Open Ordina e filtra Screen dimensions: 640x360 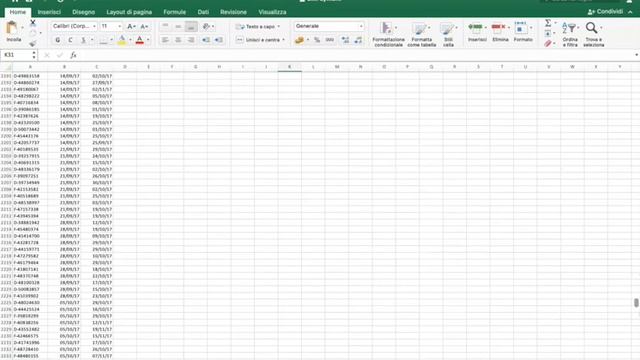click(570, 34)
